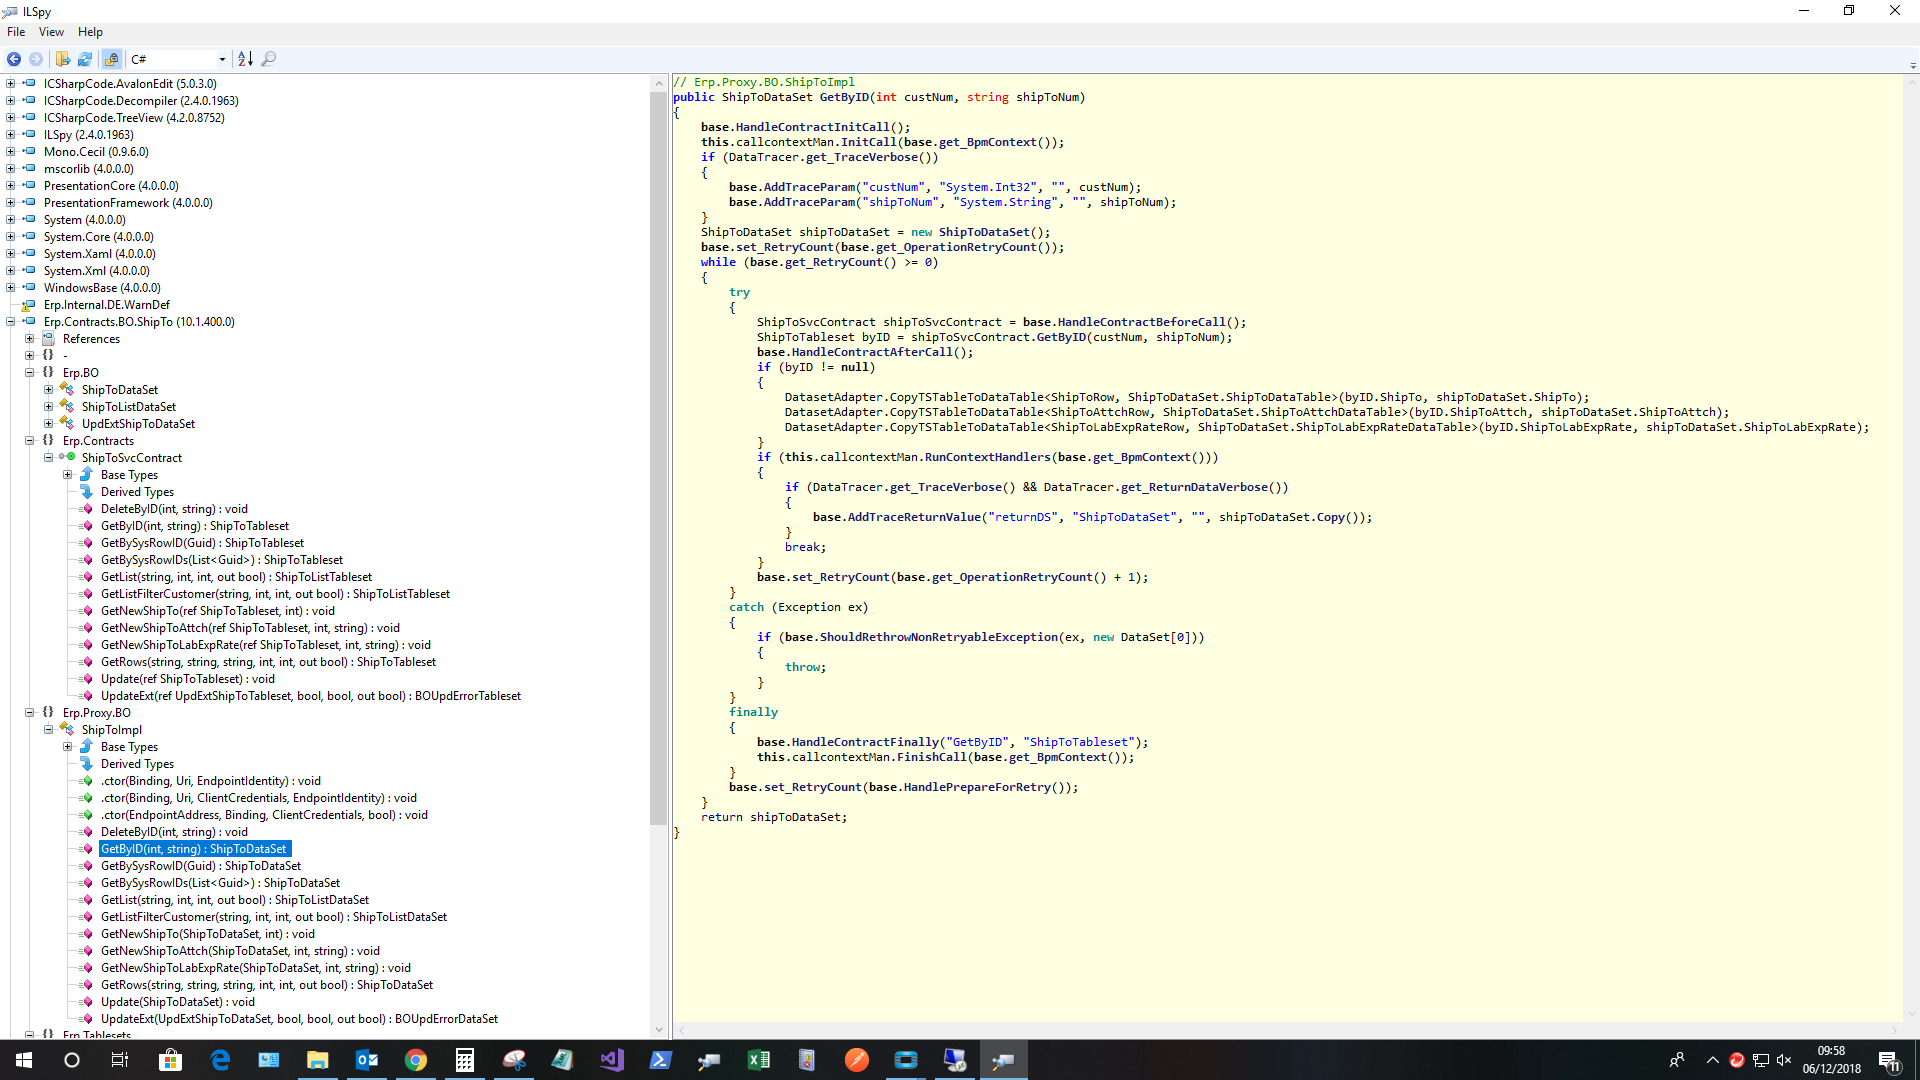Expand the mscorlib assembly node
The height and width of the screenshot is (1080, 1920).
(10, 169)
